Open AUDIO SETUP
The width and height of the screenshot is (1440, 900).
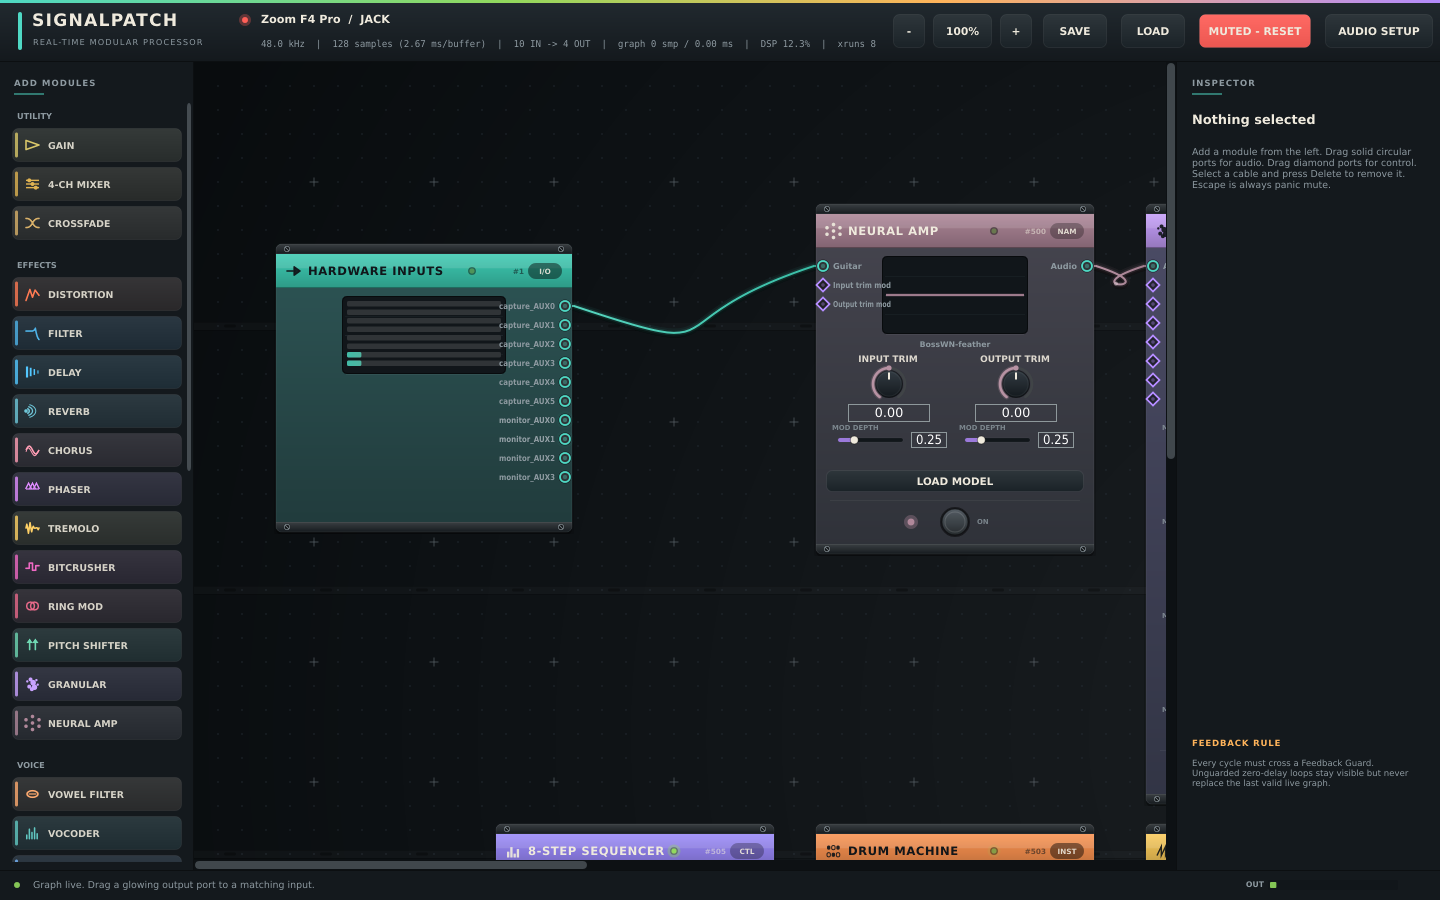click(1379, 31)
